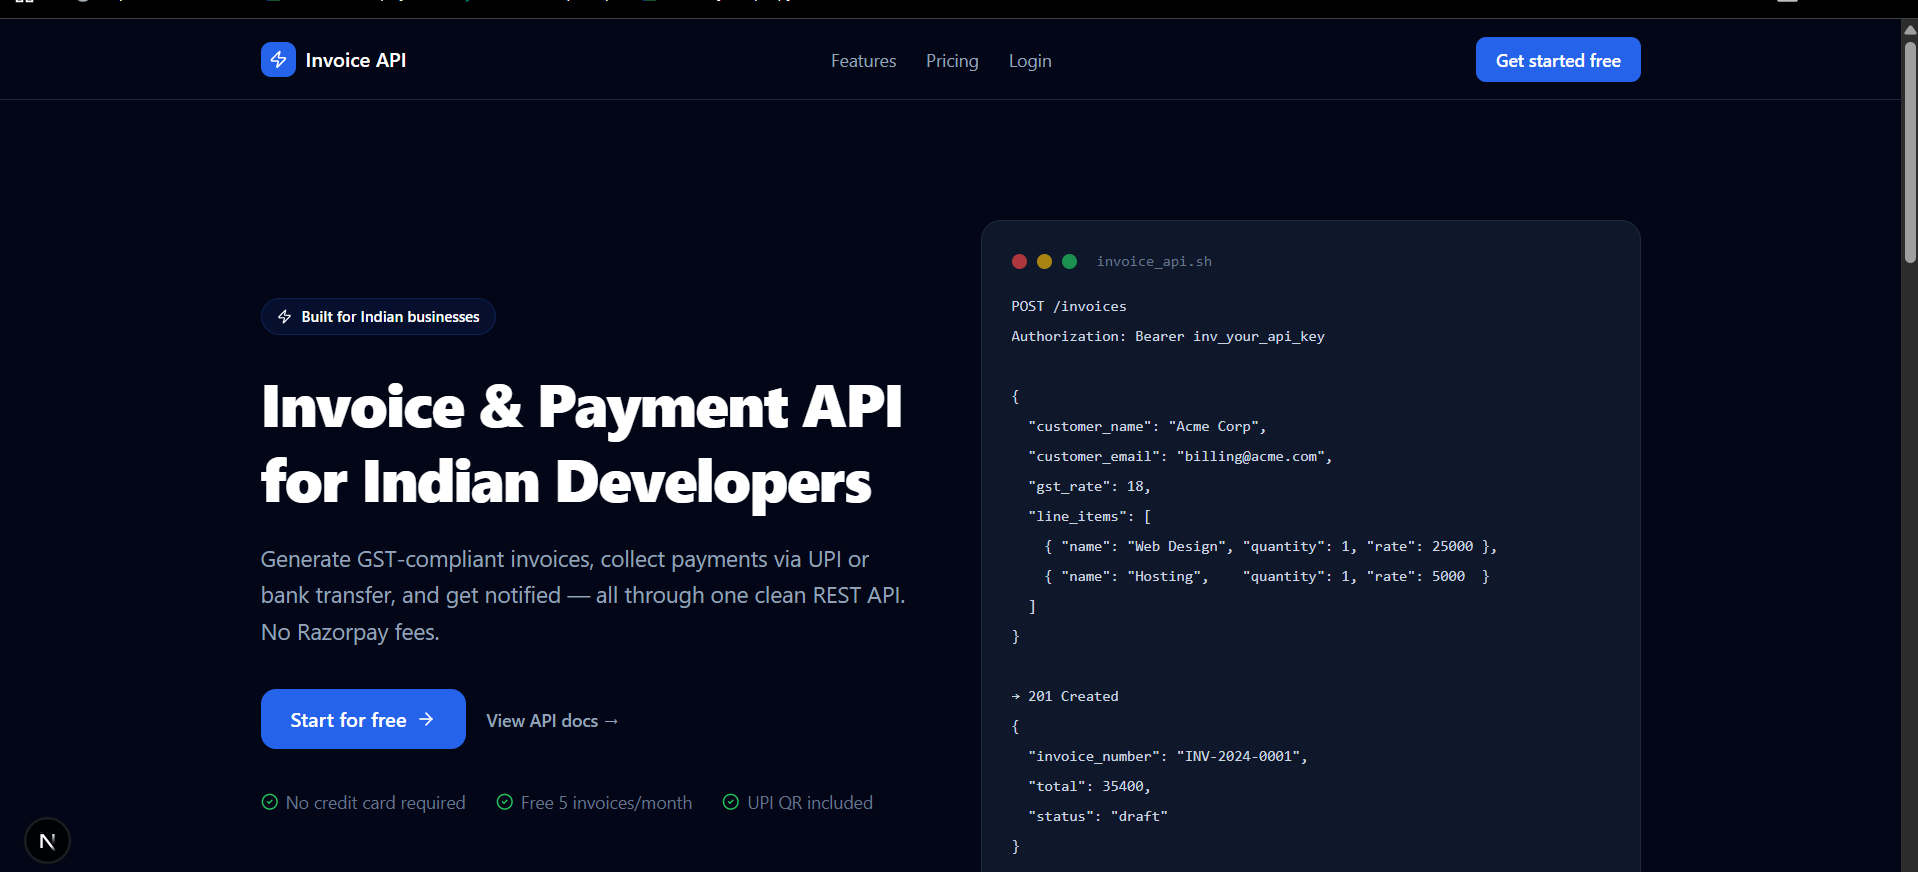1918x872 pixels.
Task: Click the Authorization: Bearer inv_your_api_key line
Action: (1168, 336)
